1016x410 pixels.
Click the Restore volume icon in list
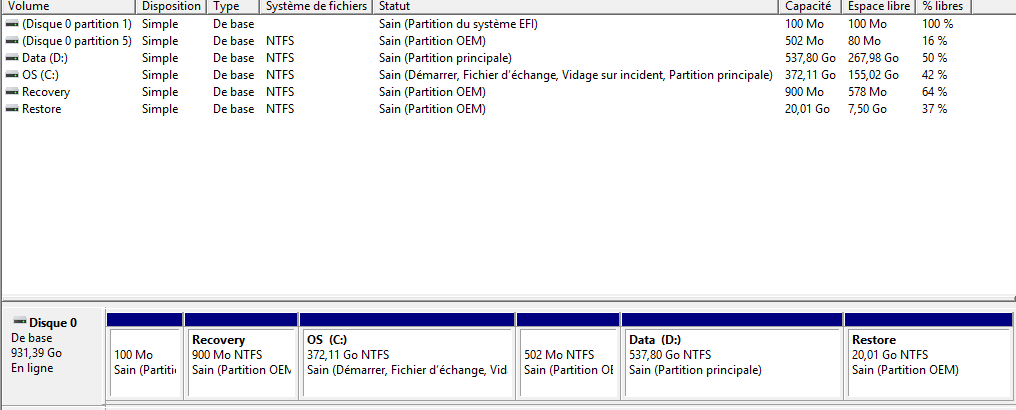click(12, 109)
